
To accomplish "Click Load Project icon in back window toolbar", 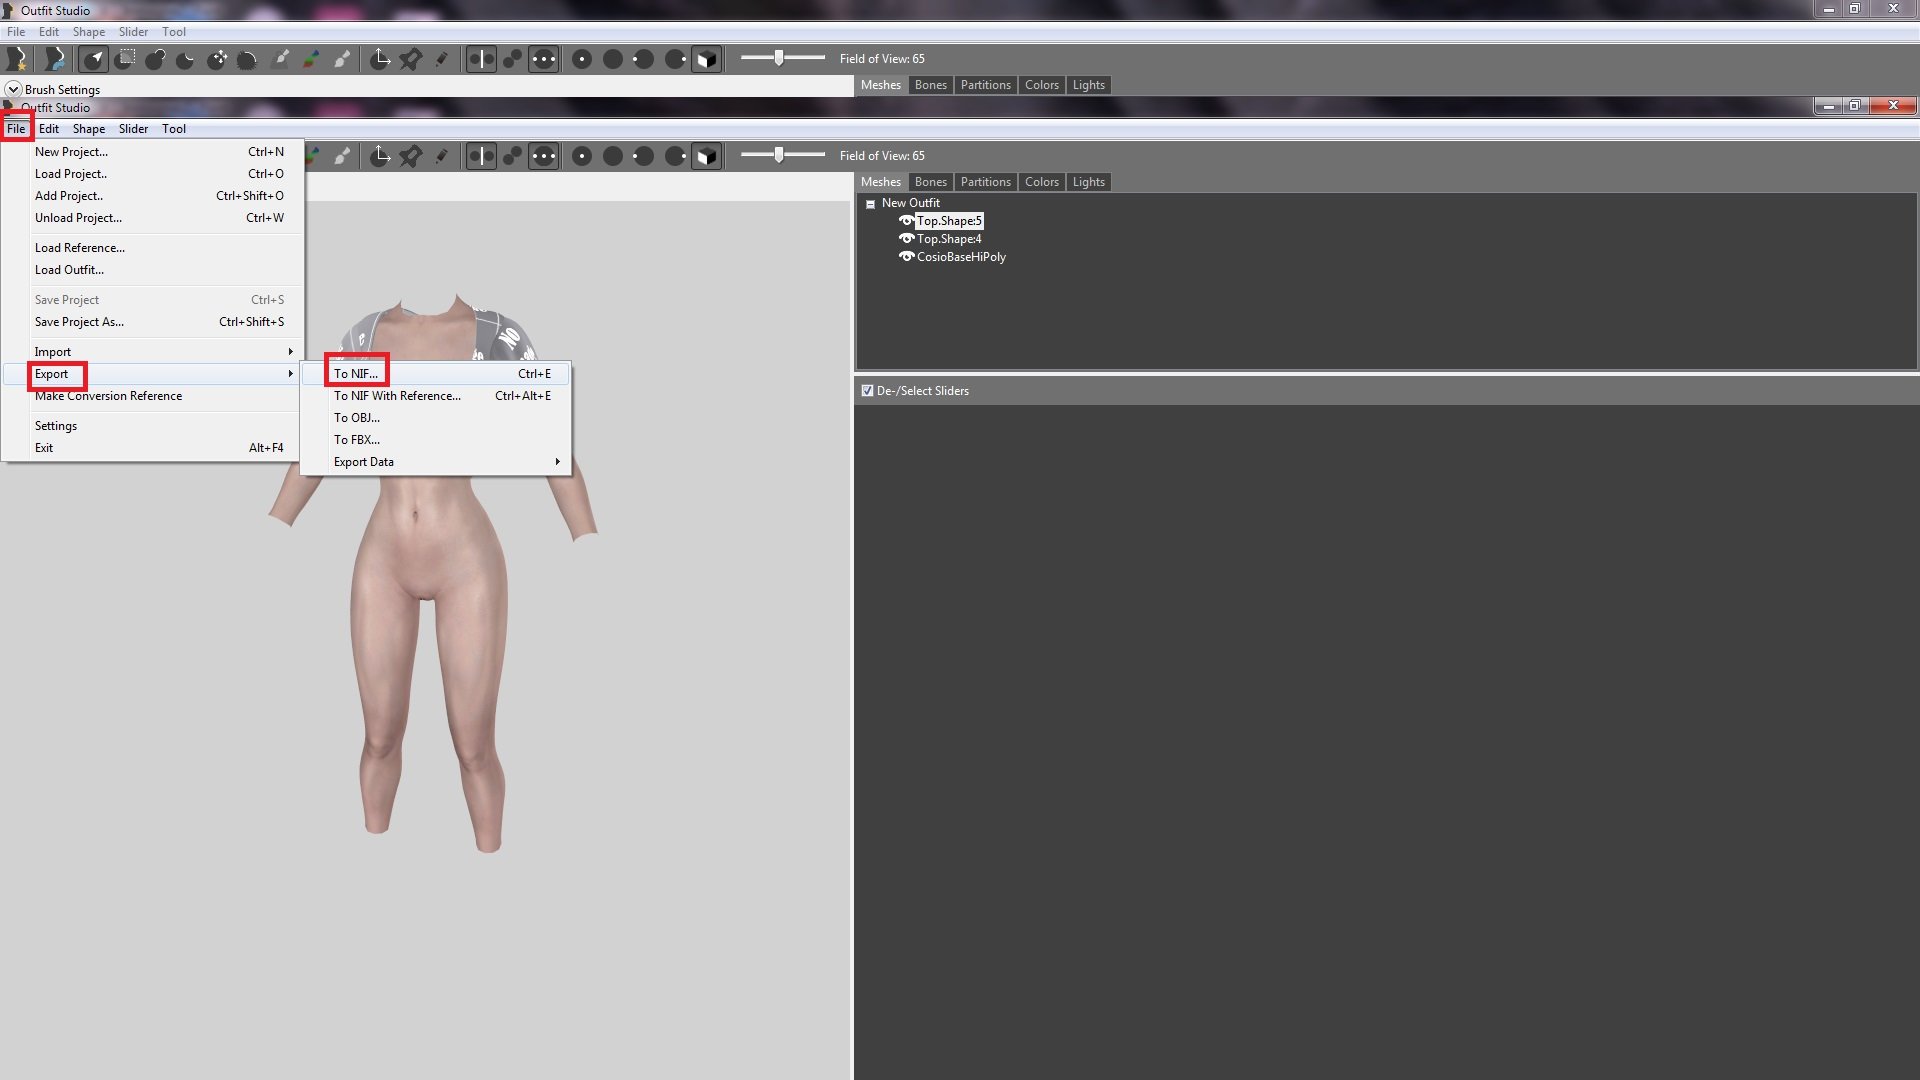I will tap(55, 59).
